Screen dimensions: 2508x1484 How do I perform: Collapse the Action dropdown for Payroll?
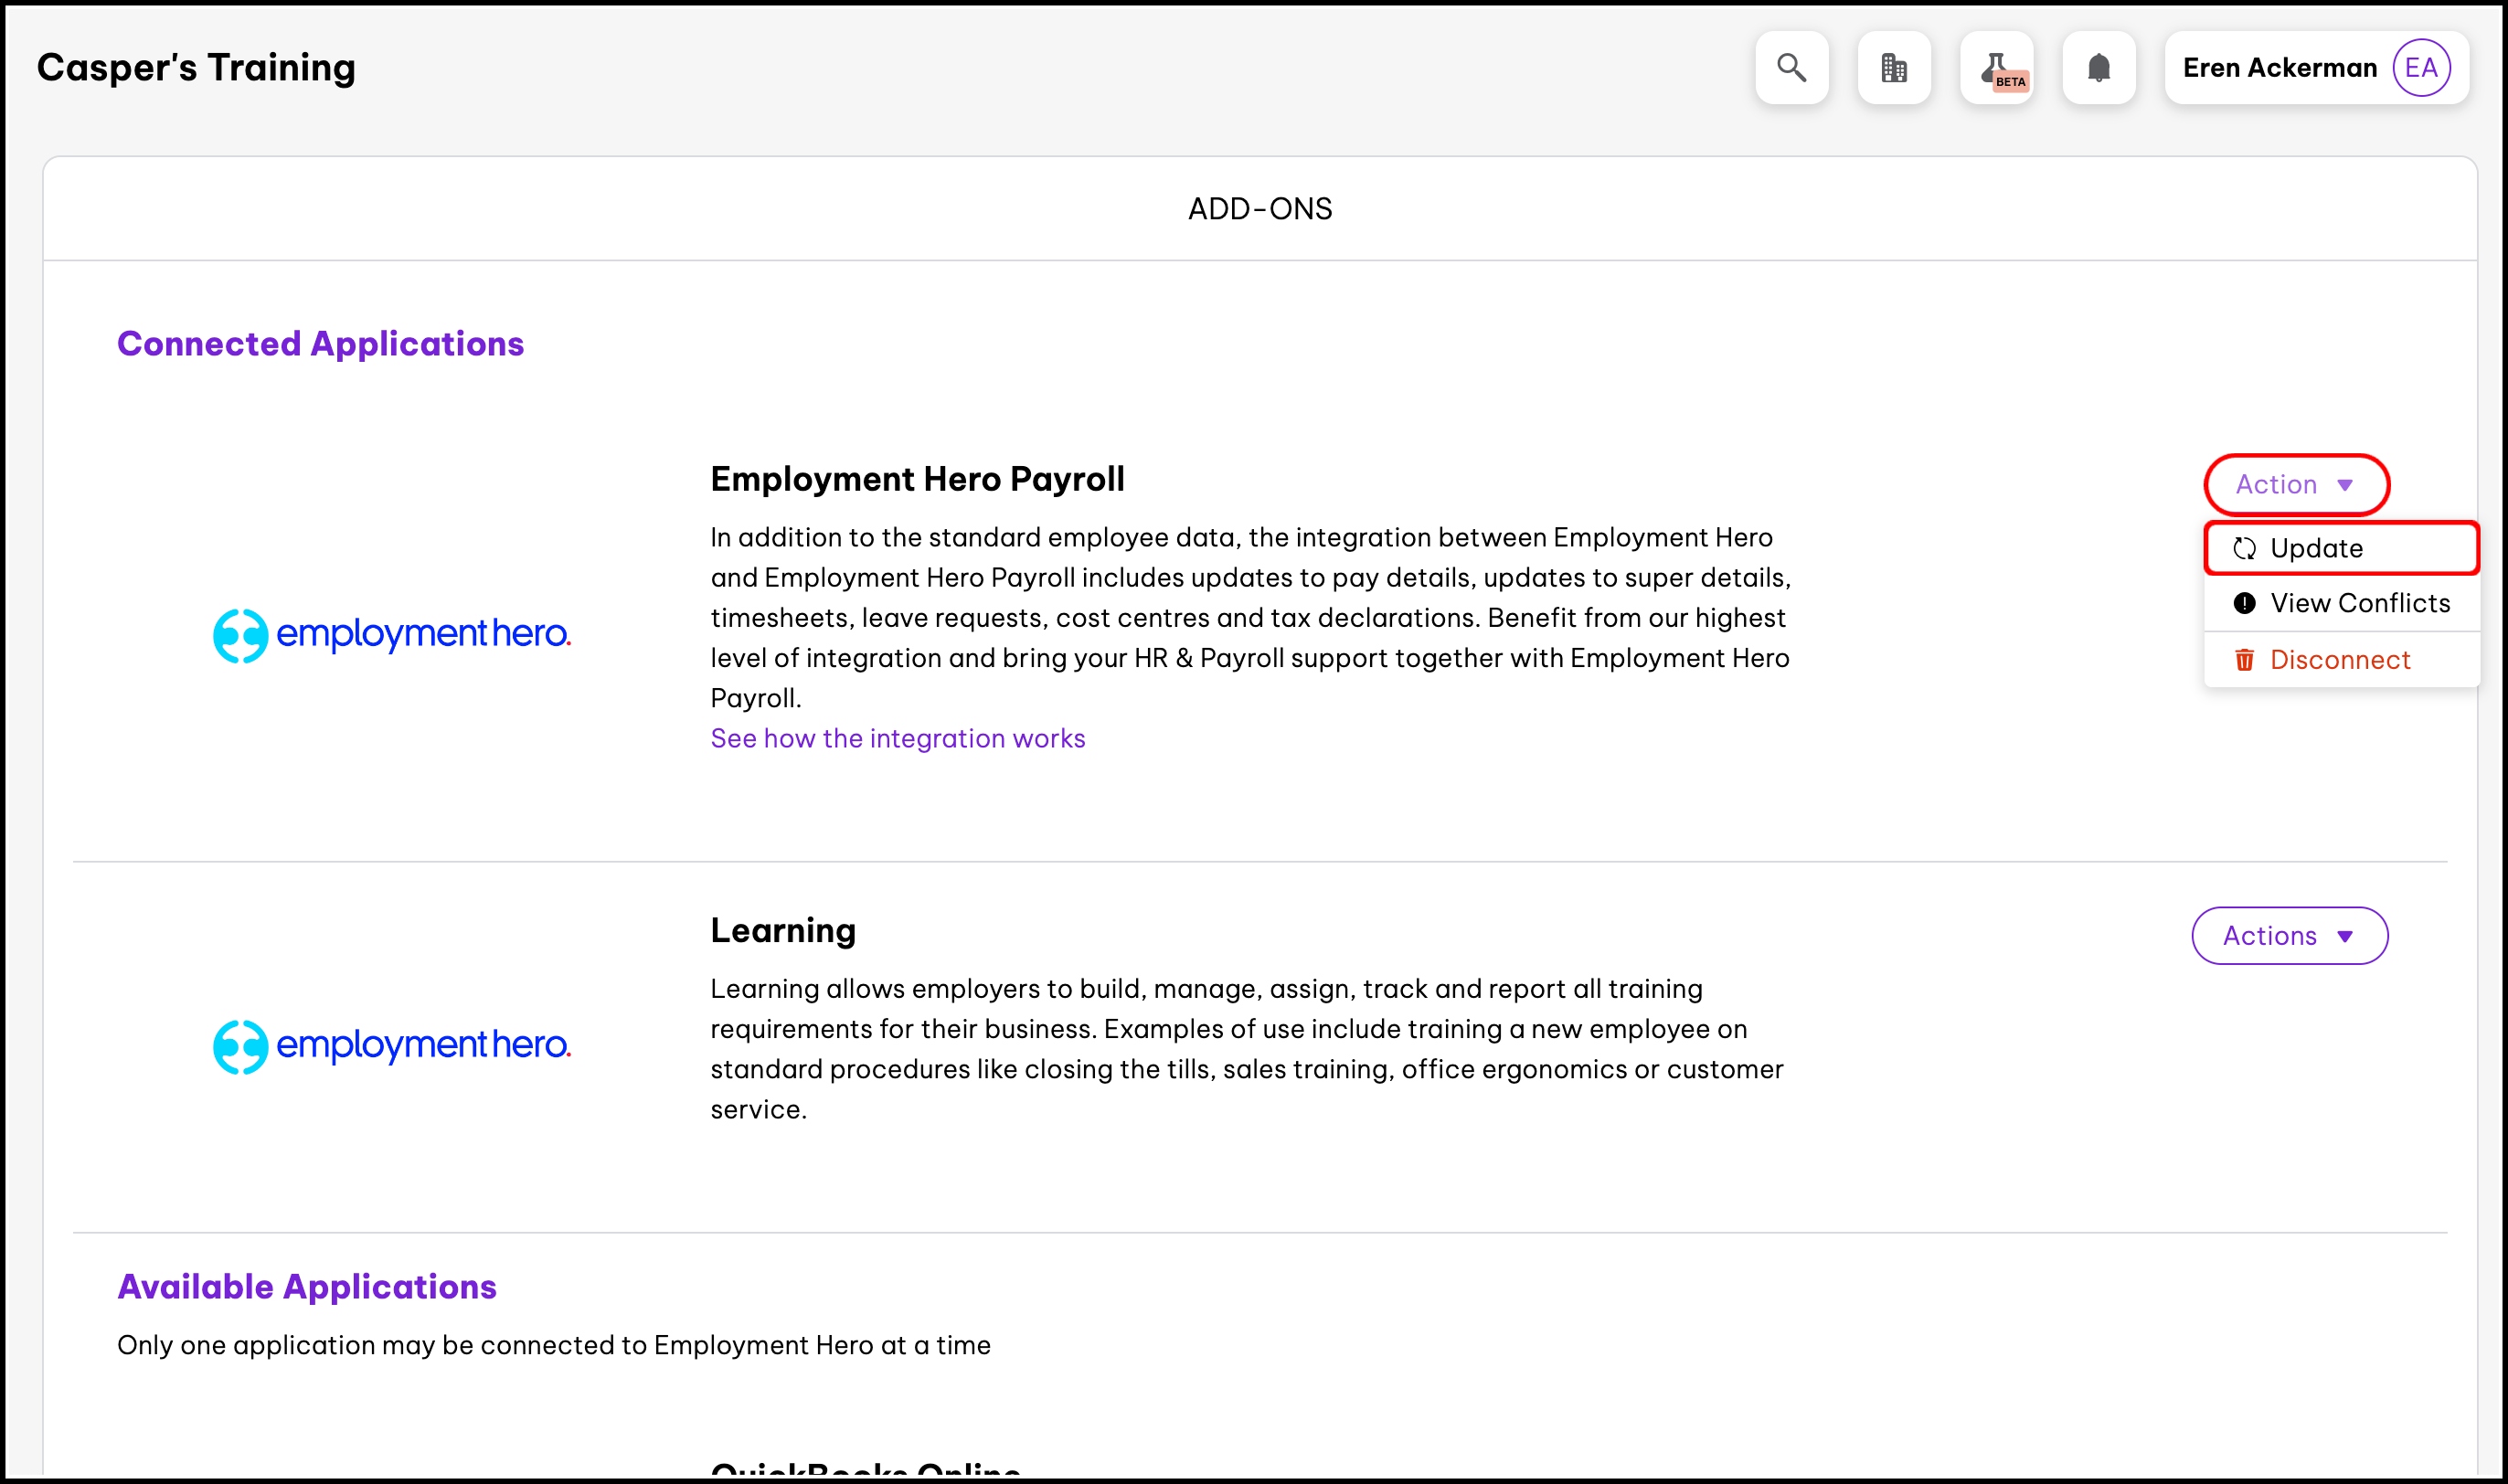click(2296, 485)
